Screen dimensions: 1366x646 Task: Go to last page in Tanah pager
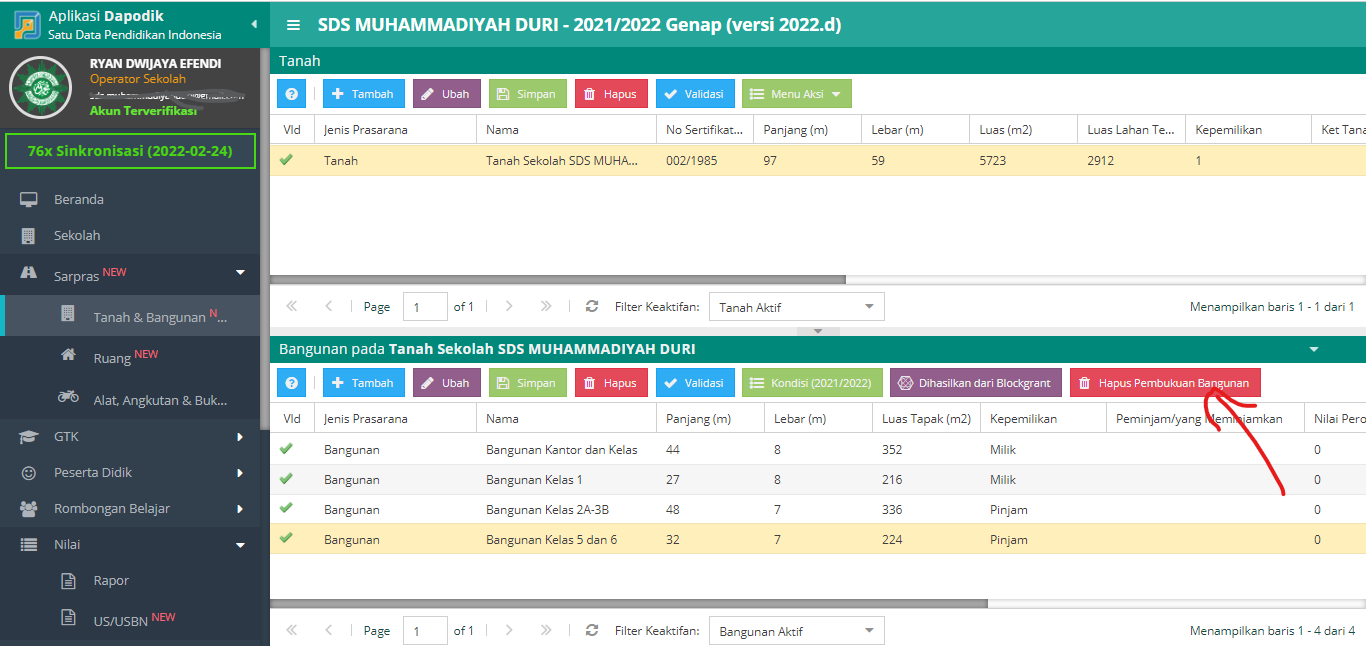pos(546,307)
